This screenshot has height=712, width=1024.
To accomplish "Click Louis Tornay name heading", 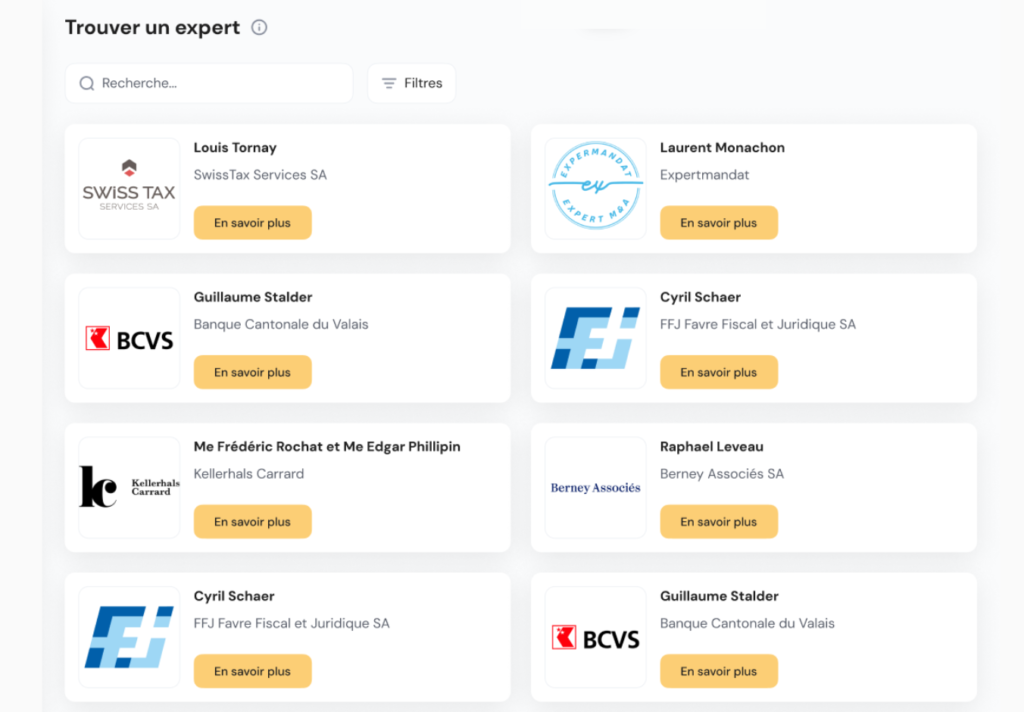I will tap(235, 148).
